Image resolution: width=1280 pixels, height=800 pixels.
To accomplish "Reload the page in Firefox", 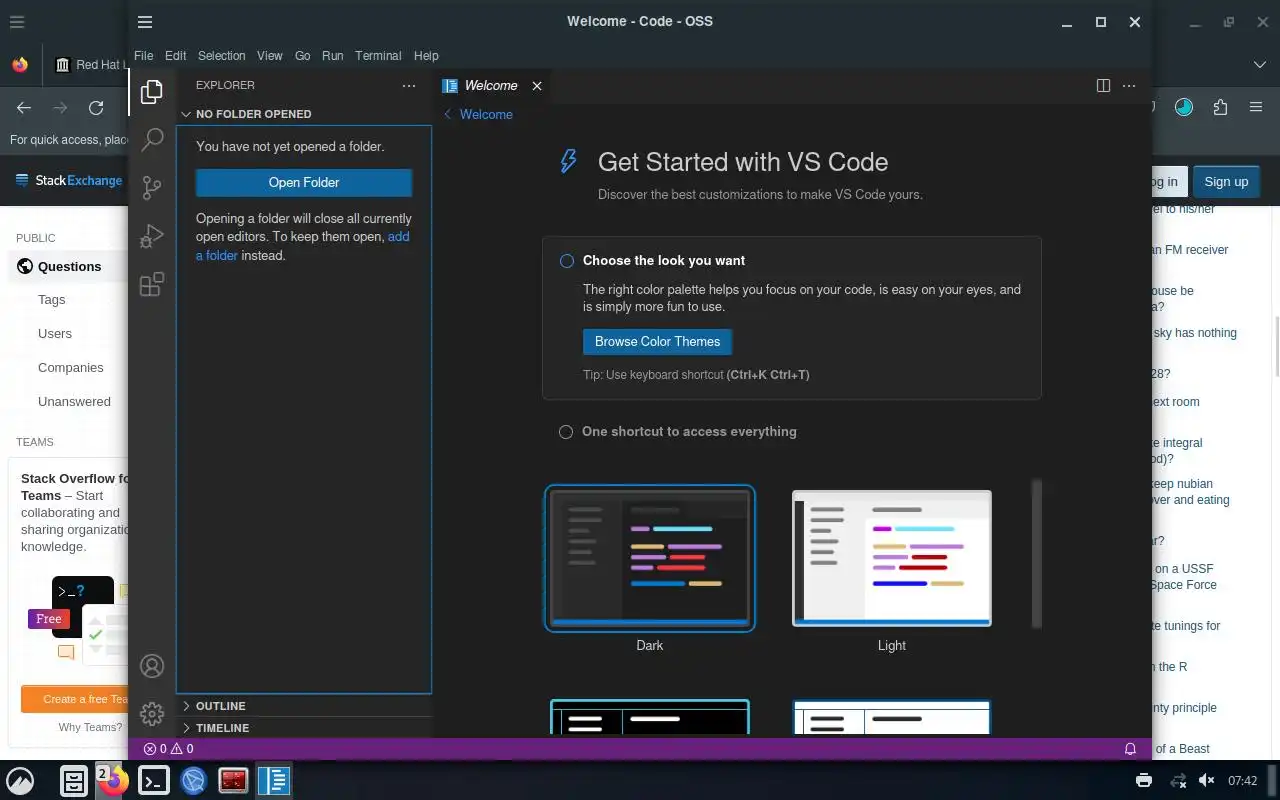I will [96, 108].
